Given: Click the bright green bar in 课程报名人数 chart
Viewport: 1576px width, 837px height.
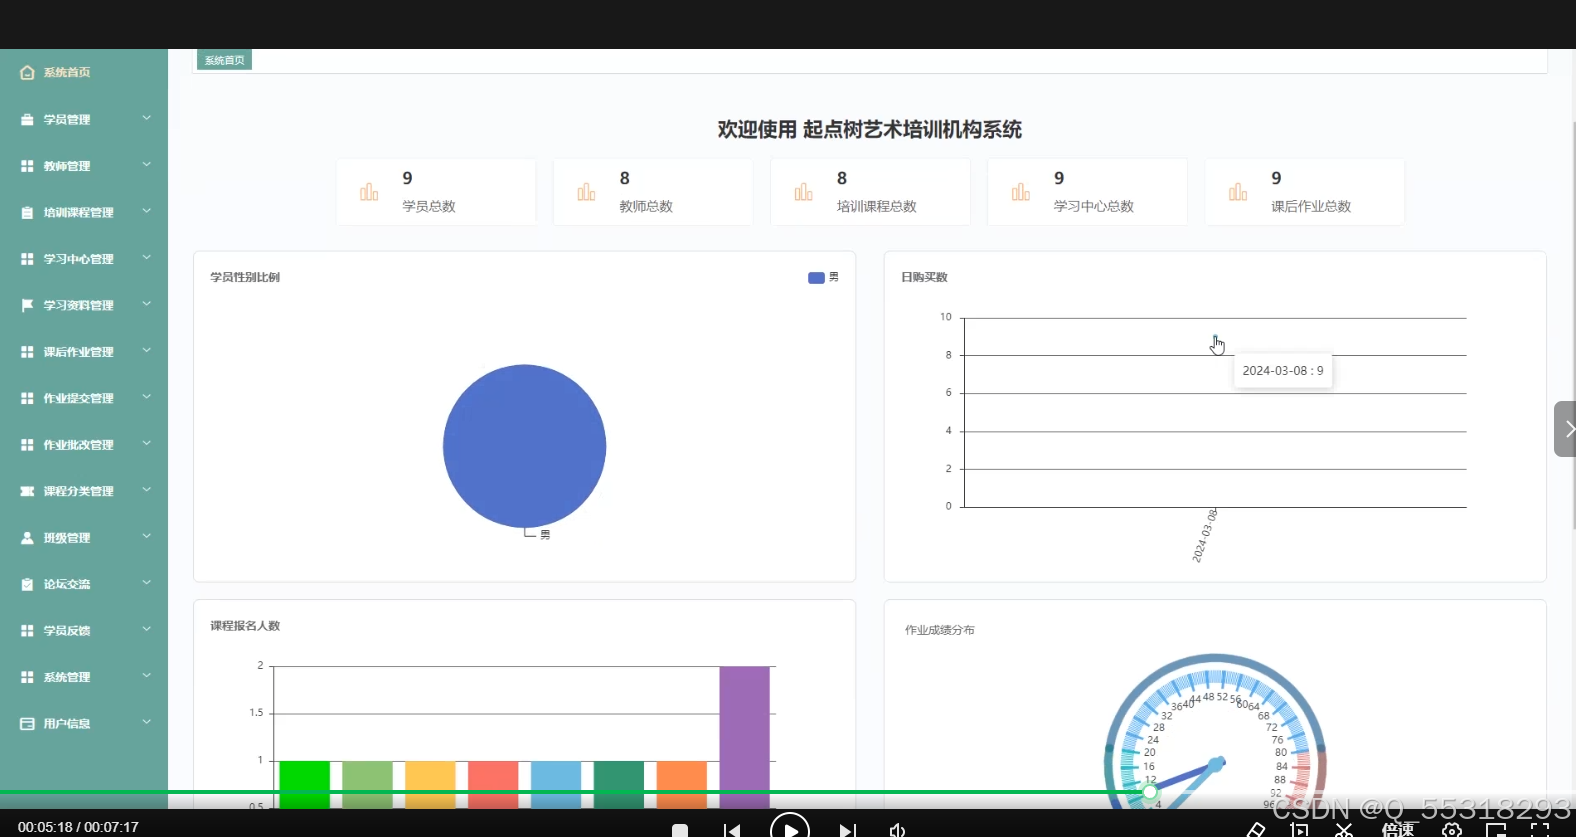Looking at the screenshot, I should [305, 785].
